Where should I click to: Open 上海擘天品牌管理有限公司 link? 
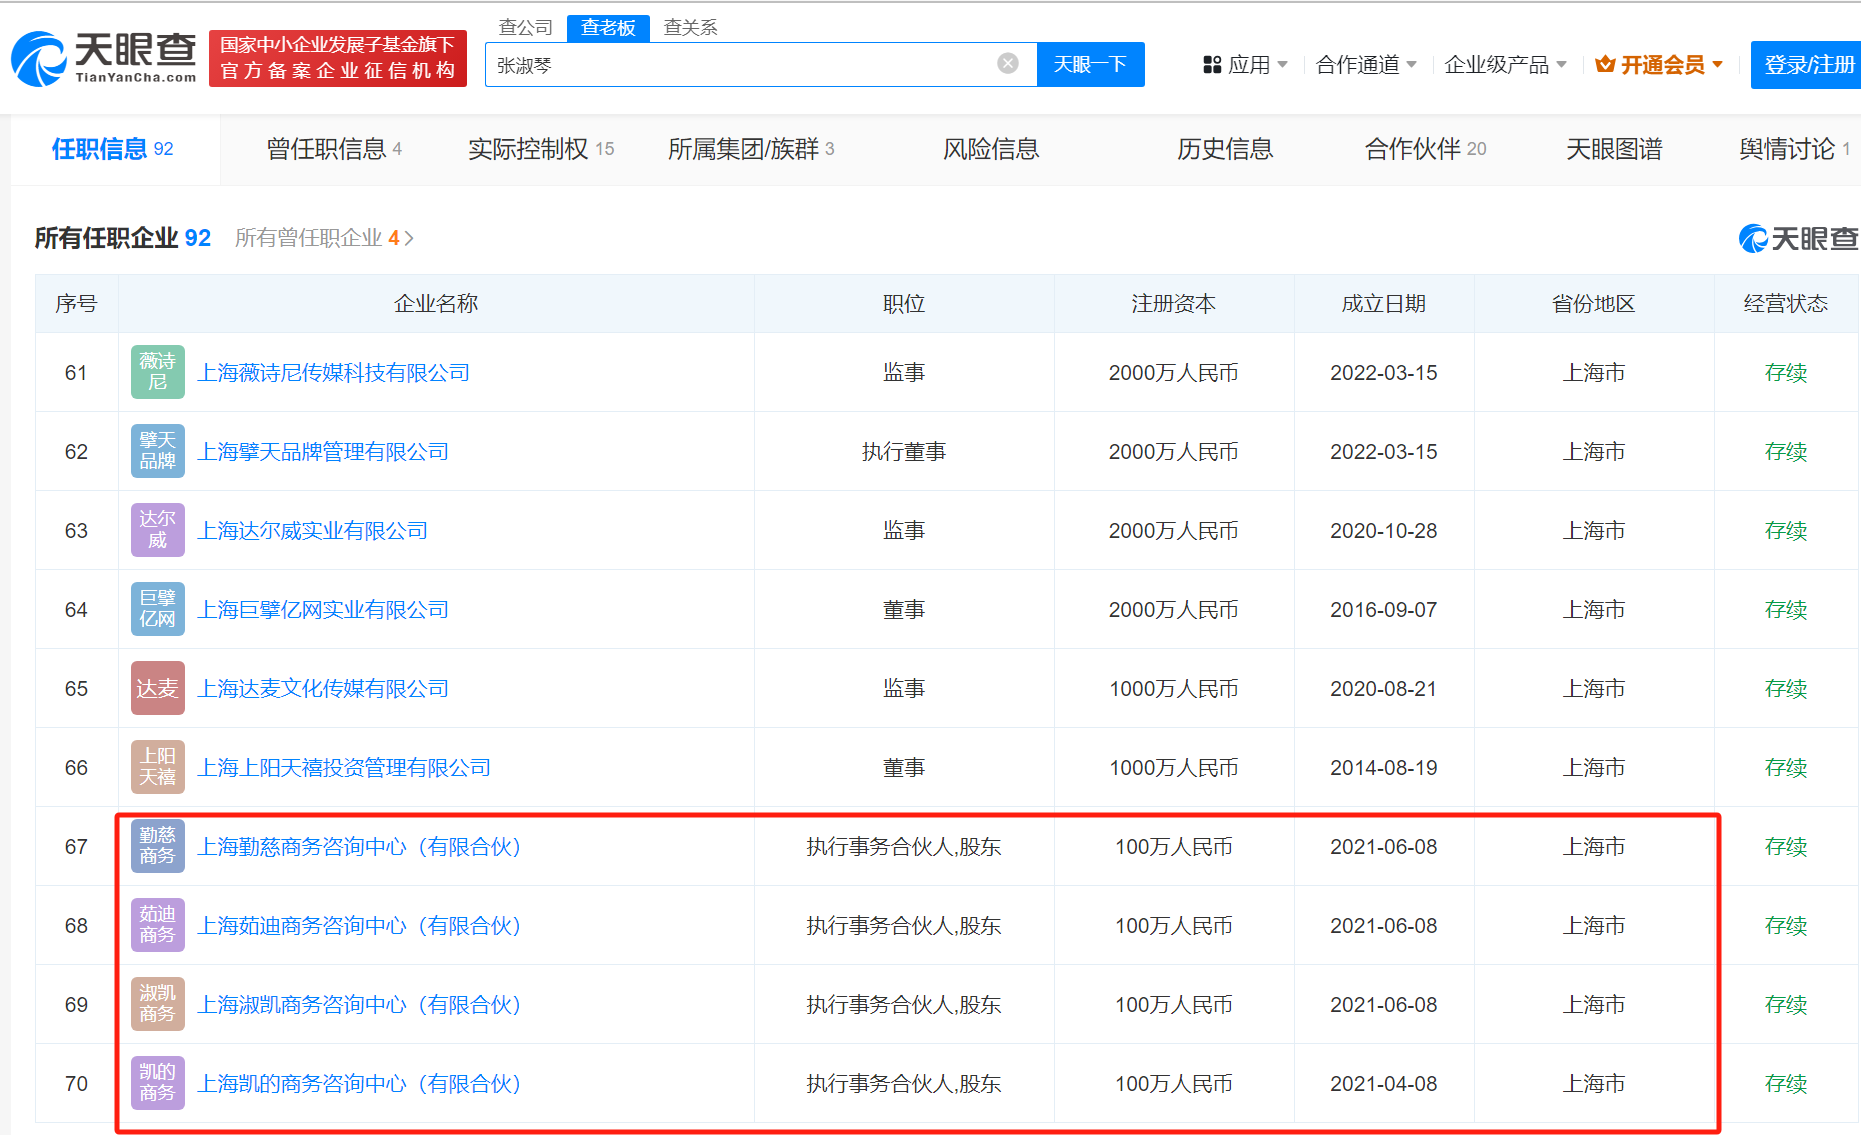pos(323,451)
